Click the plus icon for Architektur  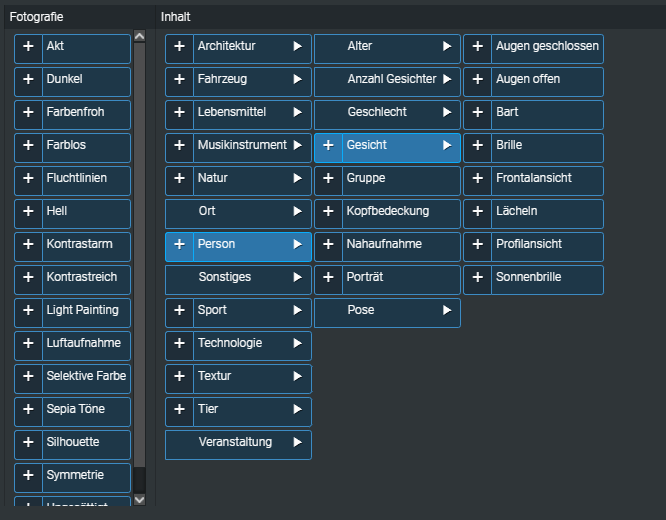tap(179, 48)
